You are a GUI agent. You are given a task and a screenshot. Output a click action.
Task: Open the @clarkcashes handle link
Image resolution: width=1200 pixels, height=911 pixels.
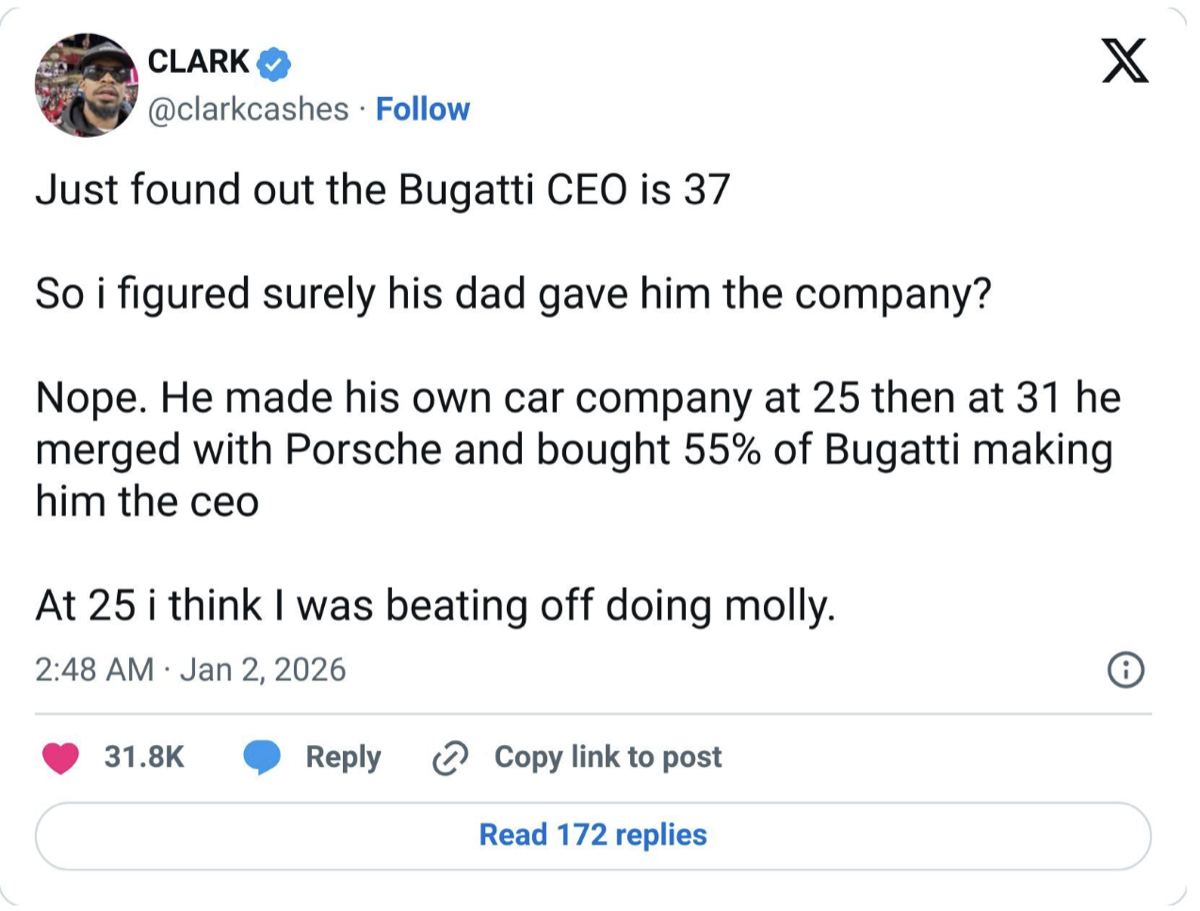pyautogui.click(x=248, y=109)
